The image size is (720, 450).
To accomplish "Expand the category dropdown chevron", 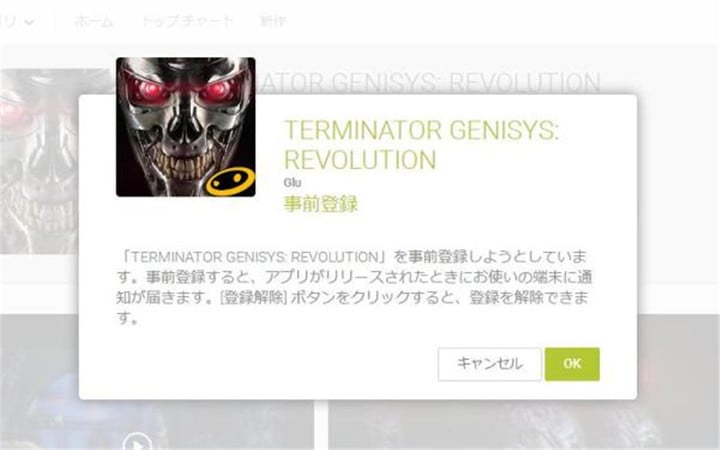I will tap(29, 22).
